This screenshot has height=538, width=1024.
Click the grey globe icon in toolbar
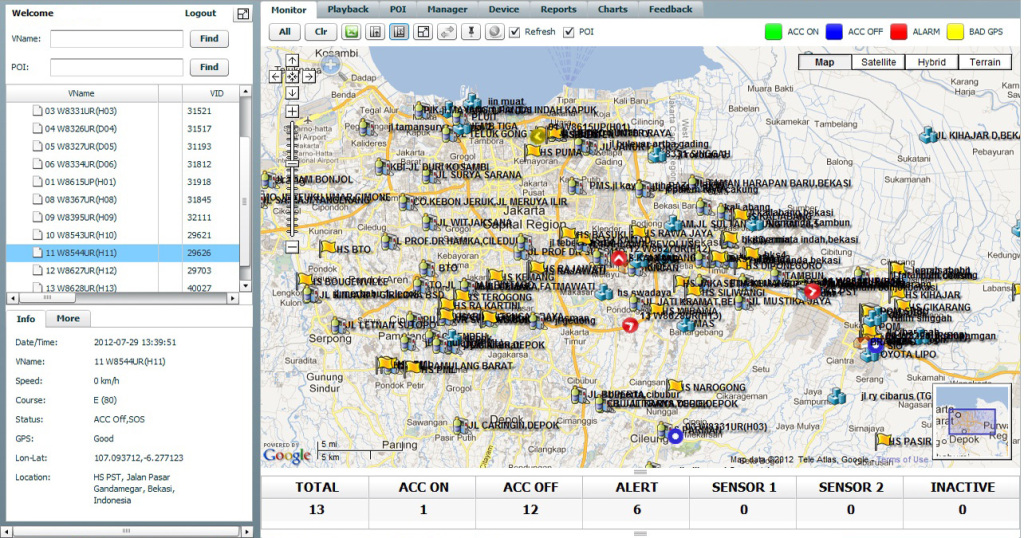coord(494,32)
